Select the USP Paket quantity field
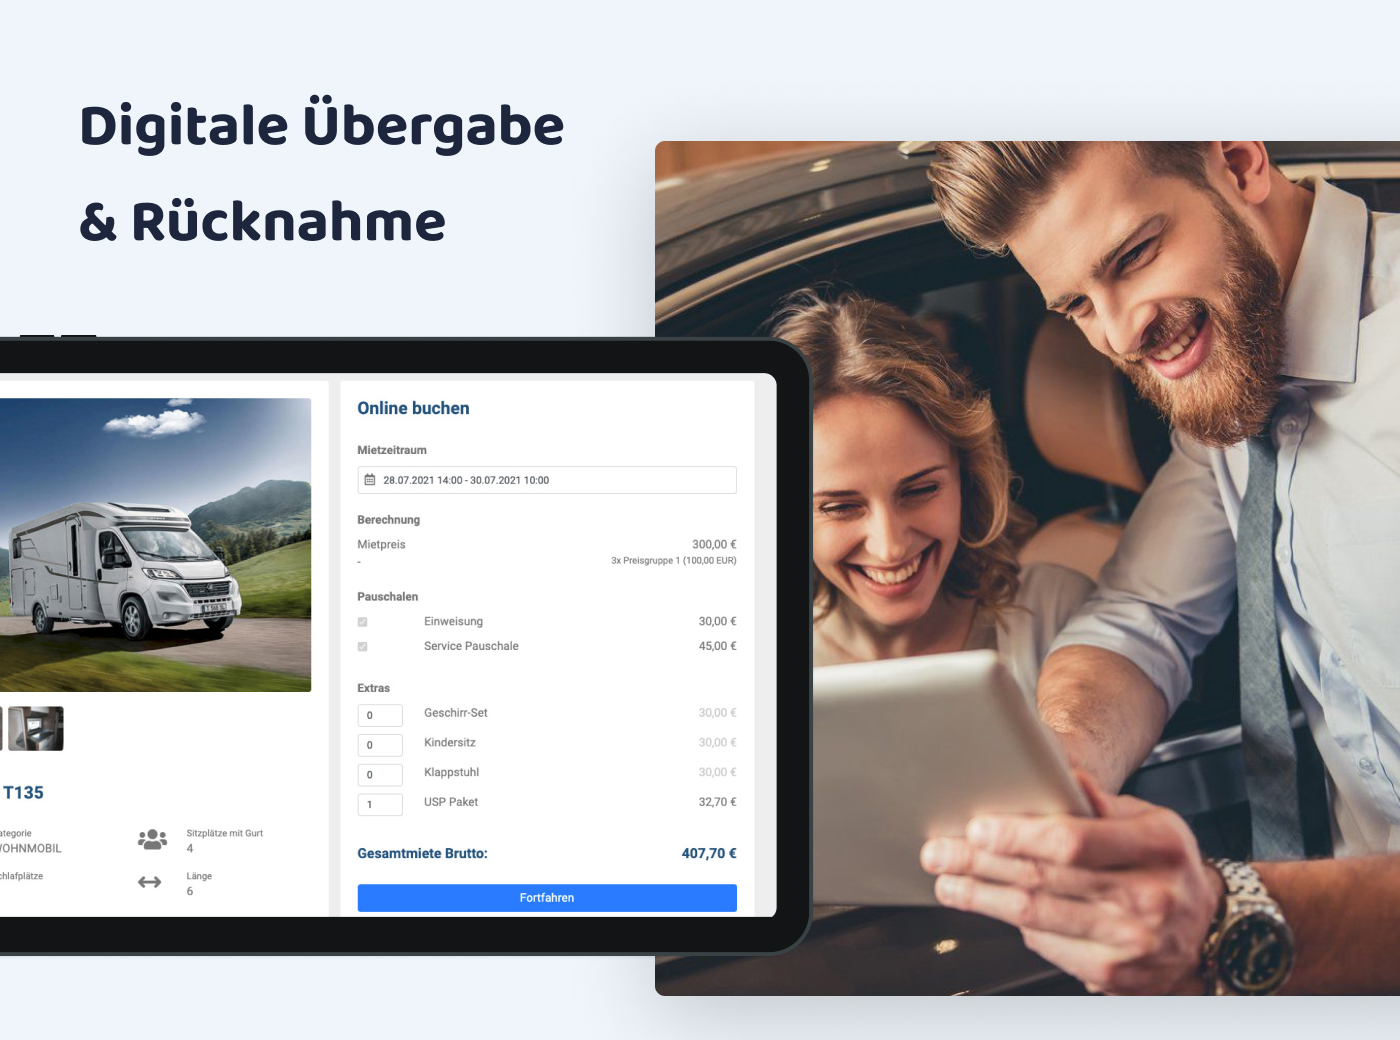This screenshot has height=1040, width=1400. pos(380,804)
